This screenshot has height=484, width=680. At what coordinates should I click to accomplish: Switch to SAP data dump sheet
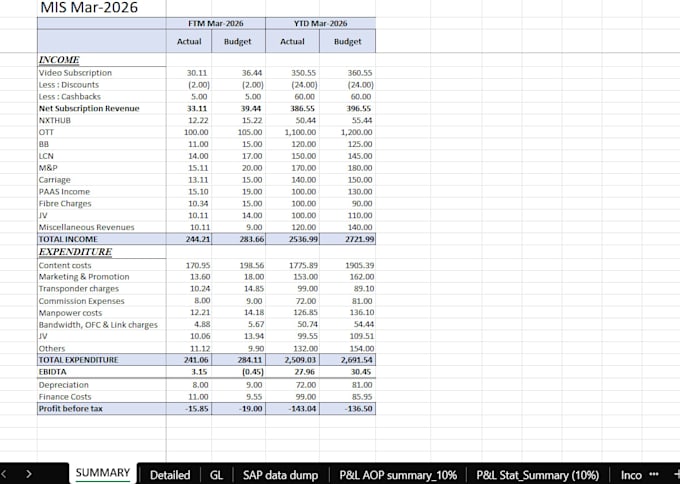click(280, 475)
